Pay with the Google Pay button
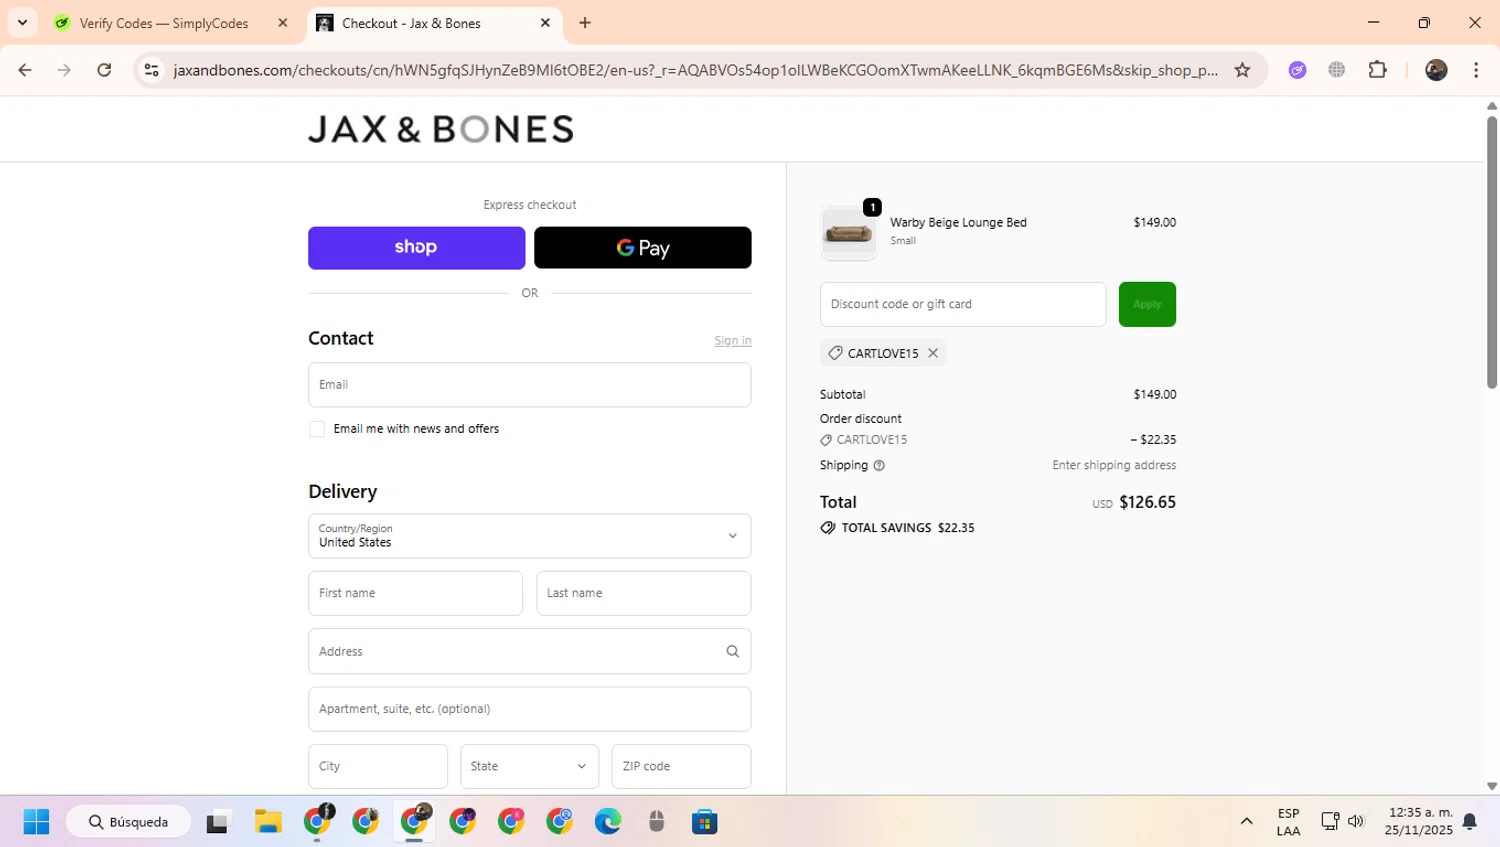 click(643, 247)
